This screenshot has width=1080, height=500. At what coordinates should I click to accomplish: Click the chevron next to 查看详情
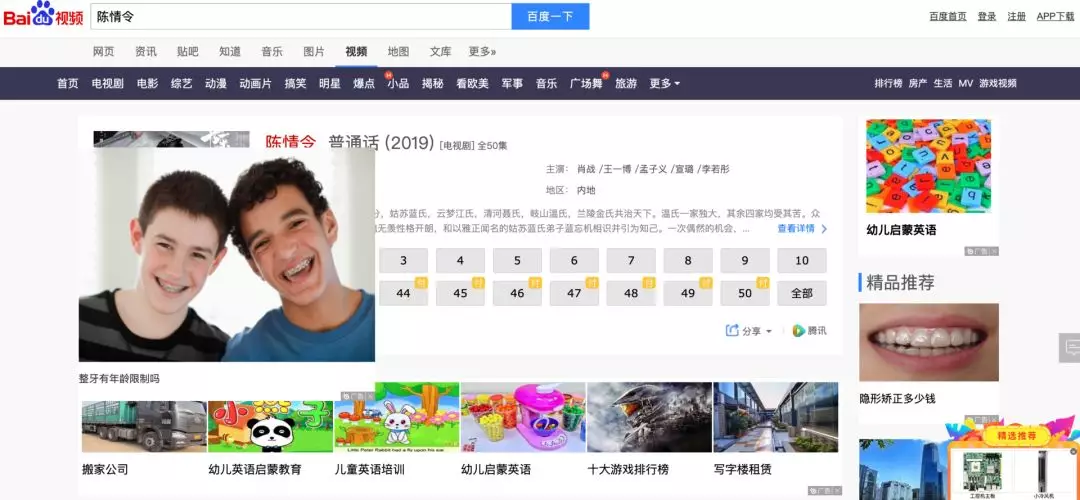pos(824,229)
